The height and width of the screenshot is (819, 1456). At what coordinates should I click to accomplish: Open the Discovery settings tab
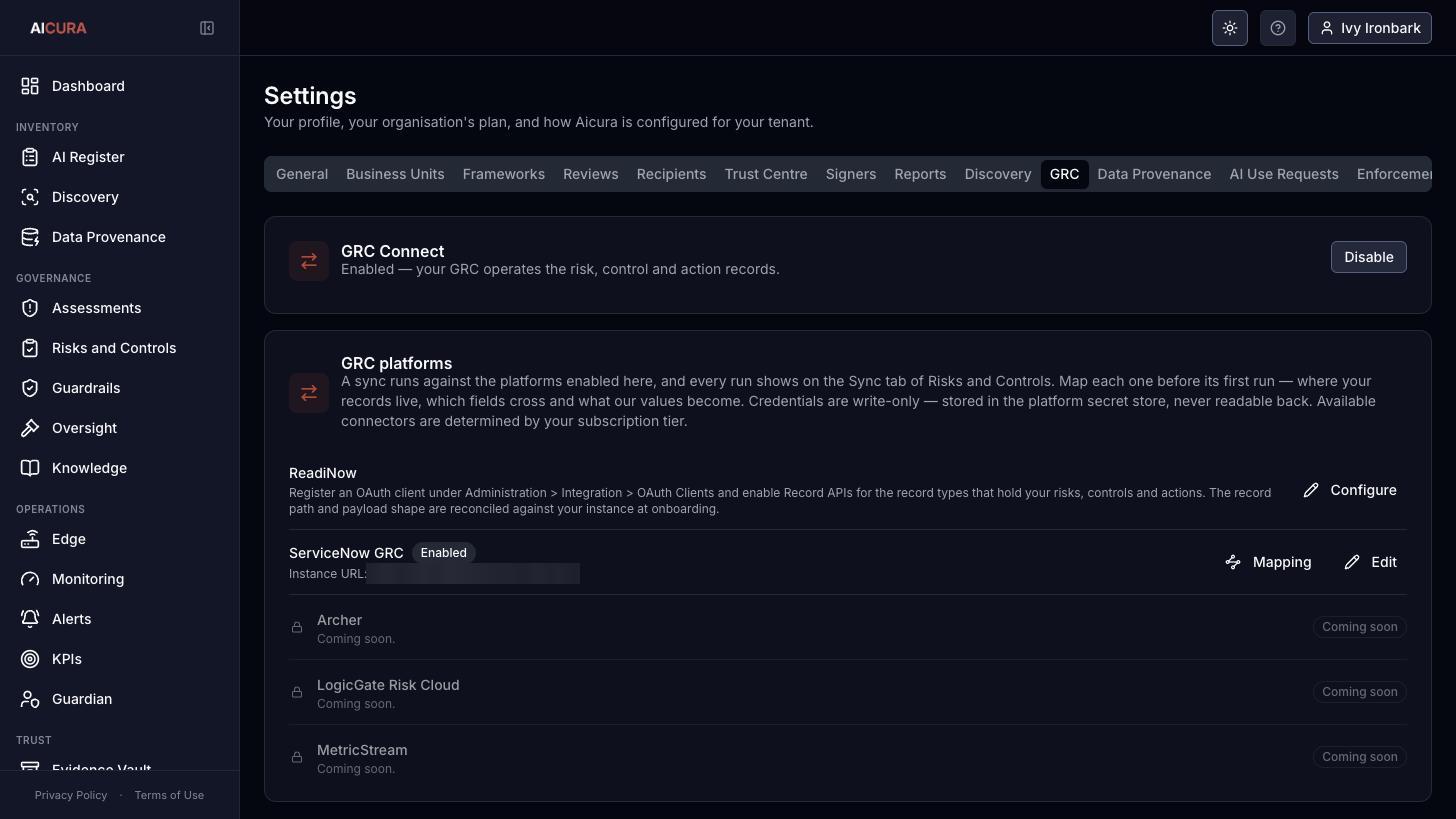pos(998,174)
